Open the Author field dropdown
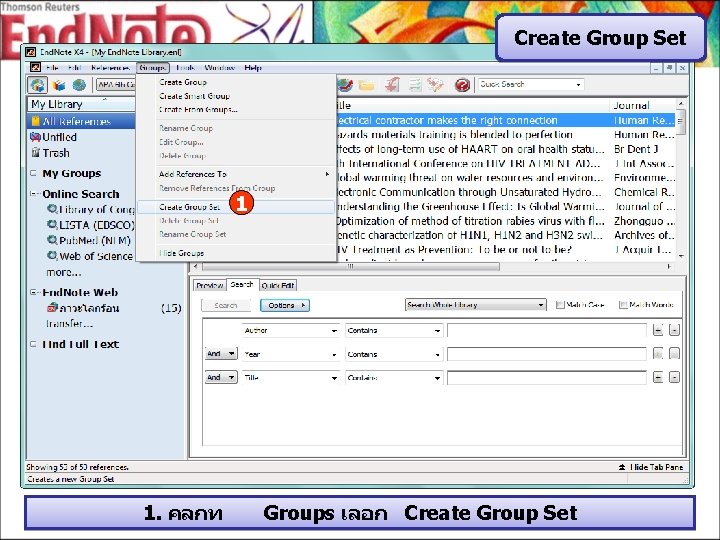Image resolution: width=720 pixels, height=540 pixels. click(x=290, y=331)
